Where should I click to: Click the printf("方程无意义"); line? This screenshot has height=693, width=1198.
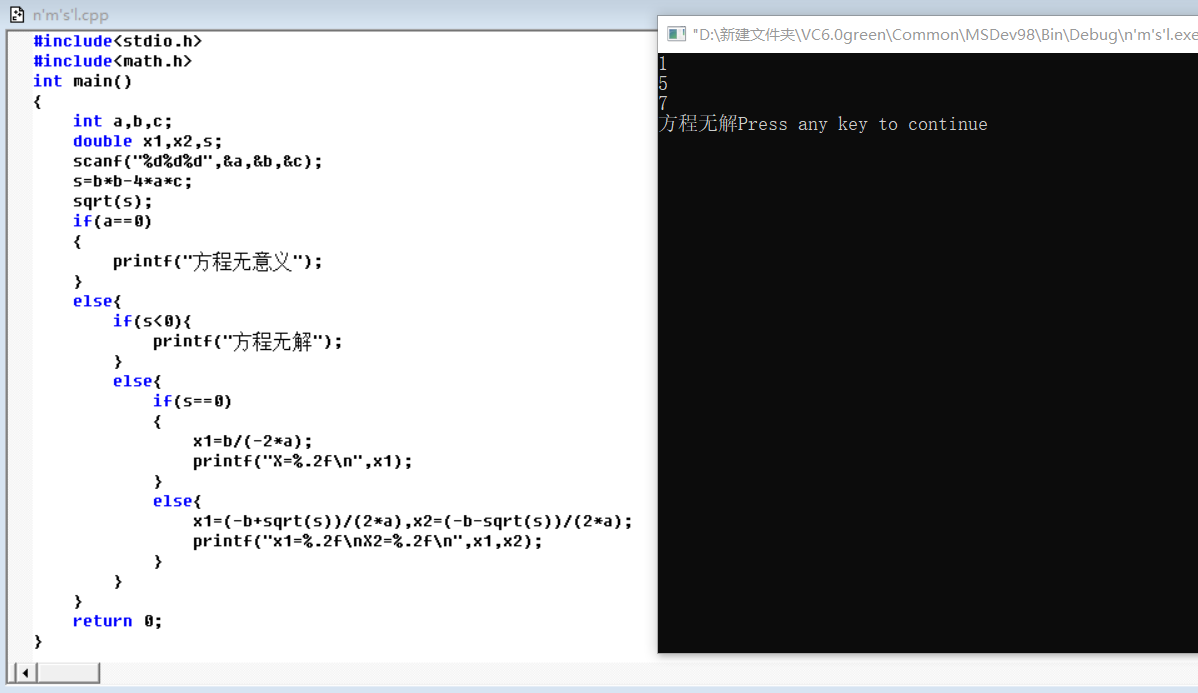pos(218,261)
